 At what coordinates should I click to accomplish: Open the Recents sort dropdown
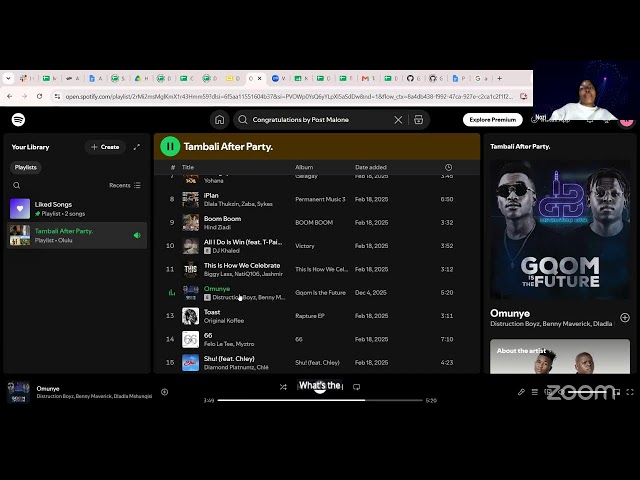pos(124,185)
